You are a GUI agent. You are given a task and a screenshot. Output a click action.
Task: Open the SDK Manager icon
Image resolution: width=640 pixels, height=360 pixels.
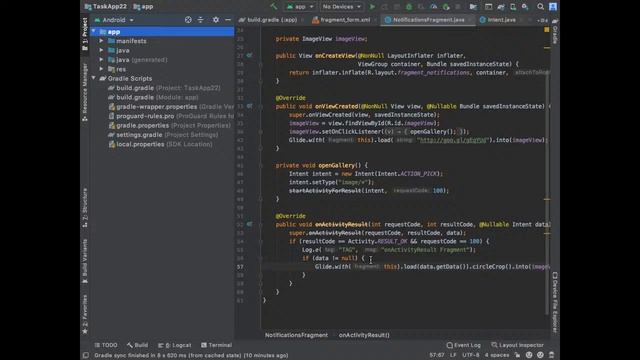[525, 7]
